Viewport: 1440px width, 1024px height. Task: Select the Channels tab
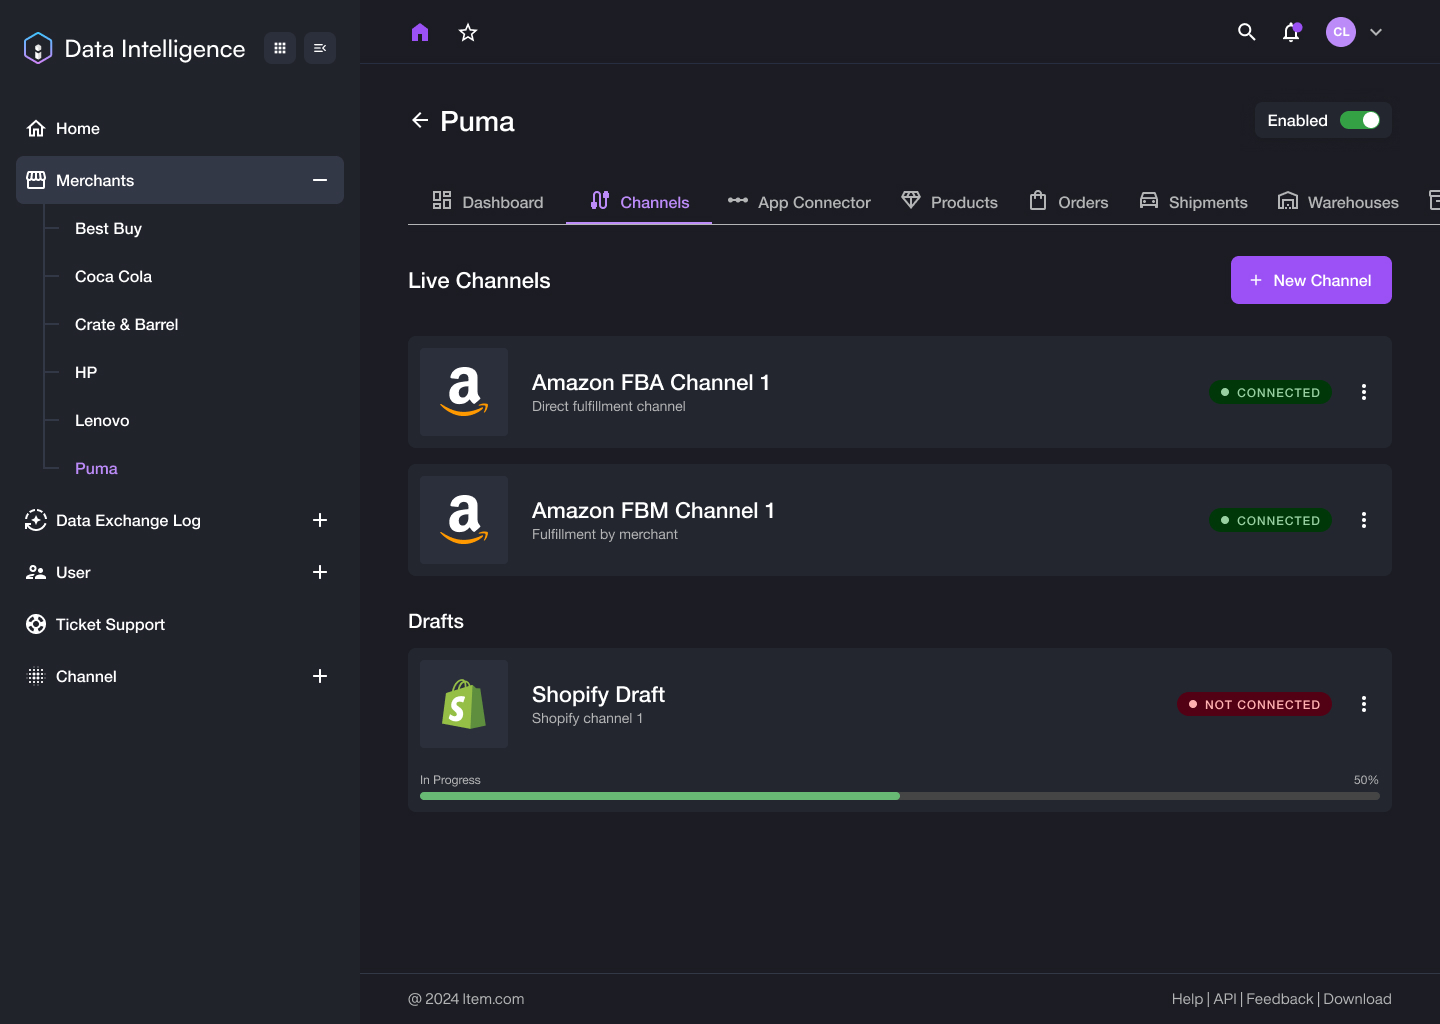[x=639, y=201]
